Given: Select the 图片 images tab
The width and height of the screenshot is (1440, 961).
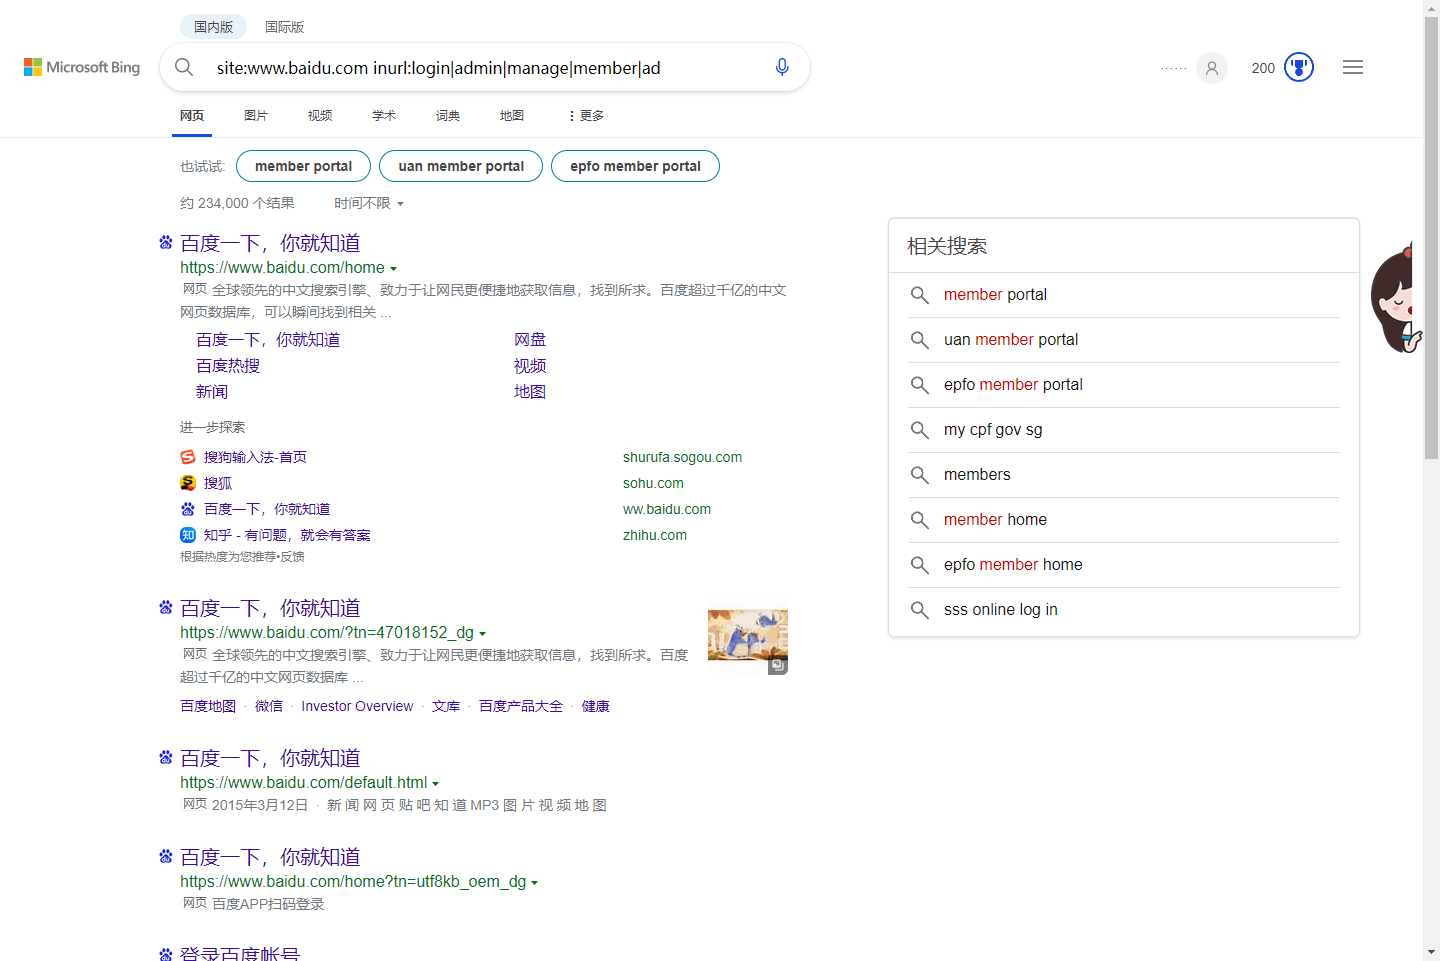Looking at the screenshot, I should [256, 116].
